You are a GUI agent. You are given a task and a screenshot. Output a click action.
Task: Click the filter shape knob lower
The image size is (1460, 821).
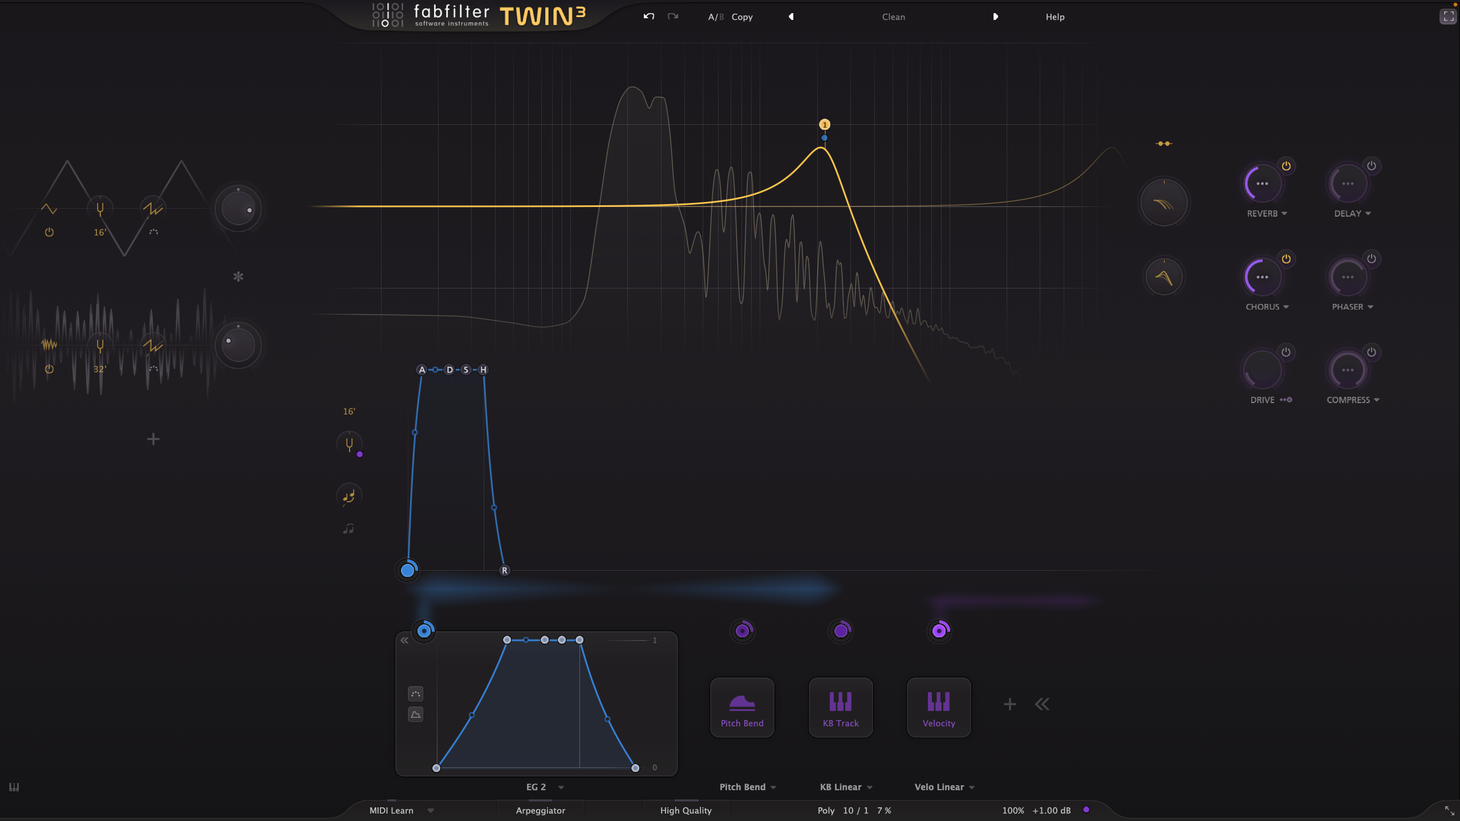1164,277
